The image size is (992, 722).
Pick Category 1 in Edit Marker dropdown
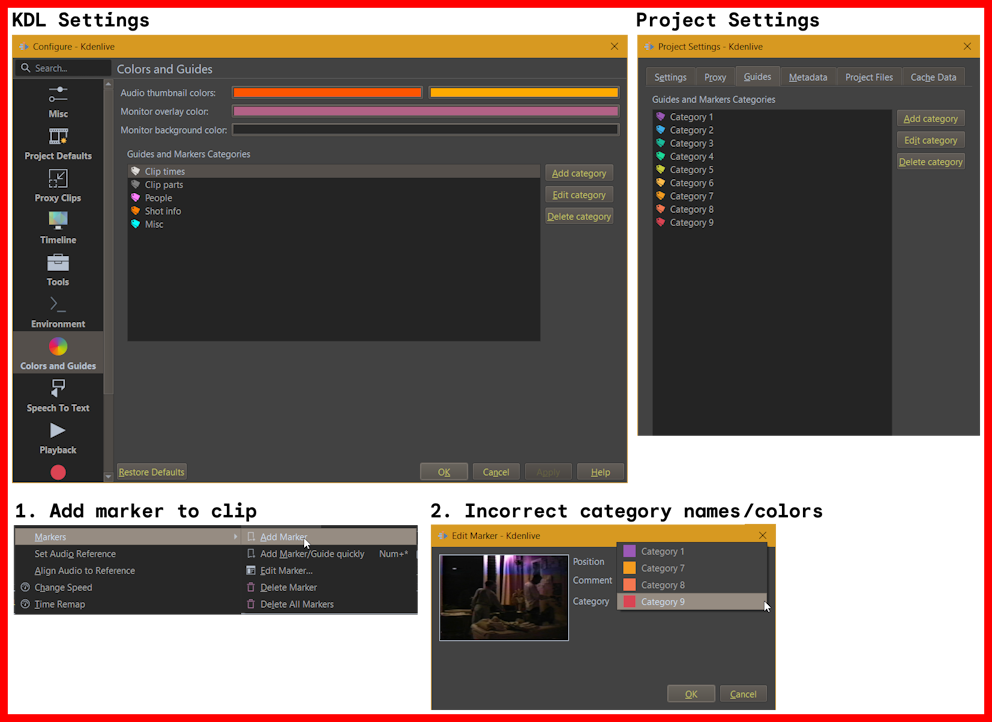click(x=692, y=552)
